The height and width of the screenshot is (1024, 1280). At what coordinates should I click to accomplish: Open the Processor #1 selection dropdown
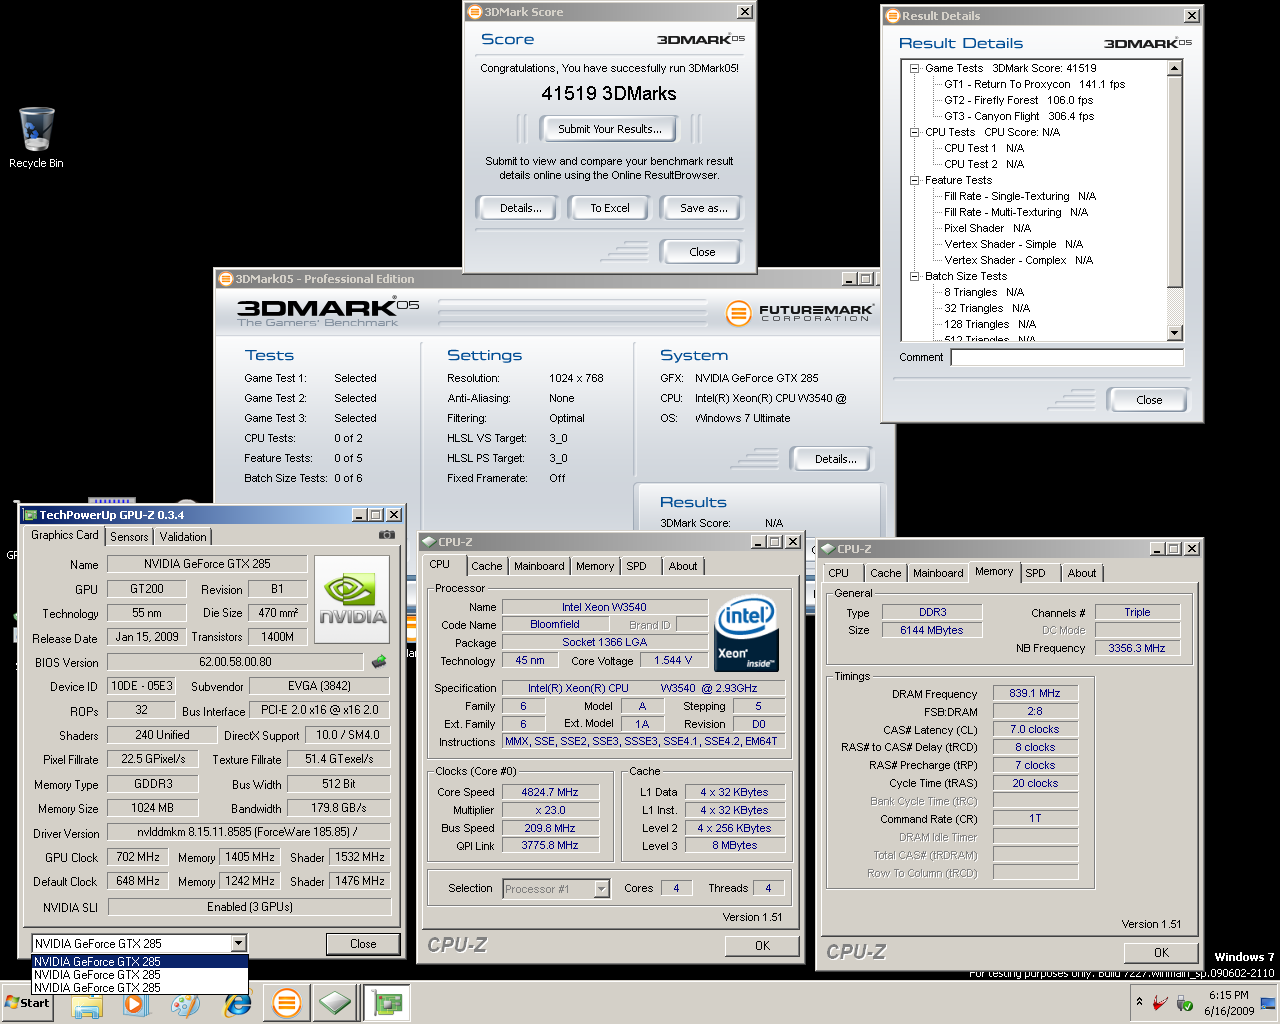[x=601, y=889]
